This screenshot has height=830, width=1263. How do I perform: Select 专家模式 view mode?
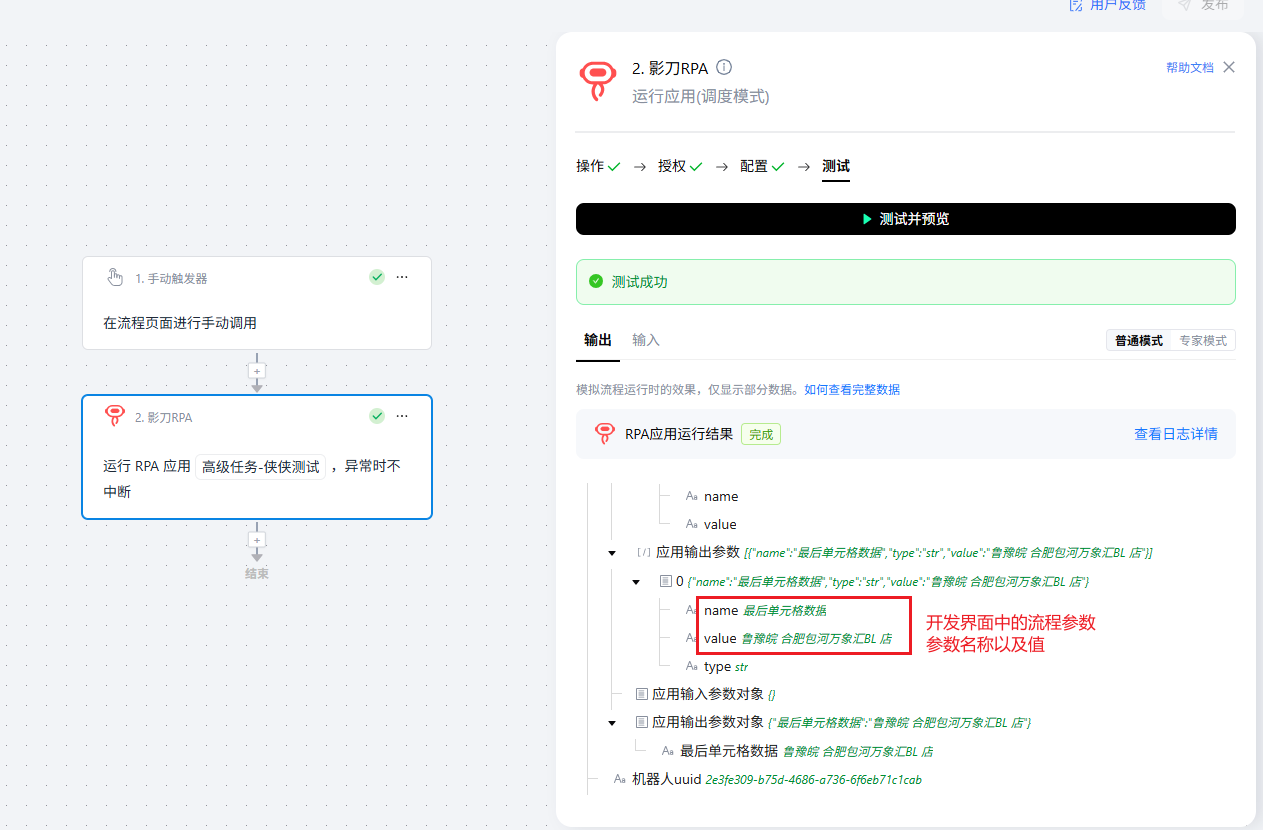[1203, 341]
